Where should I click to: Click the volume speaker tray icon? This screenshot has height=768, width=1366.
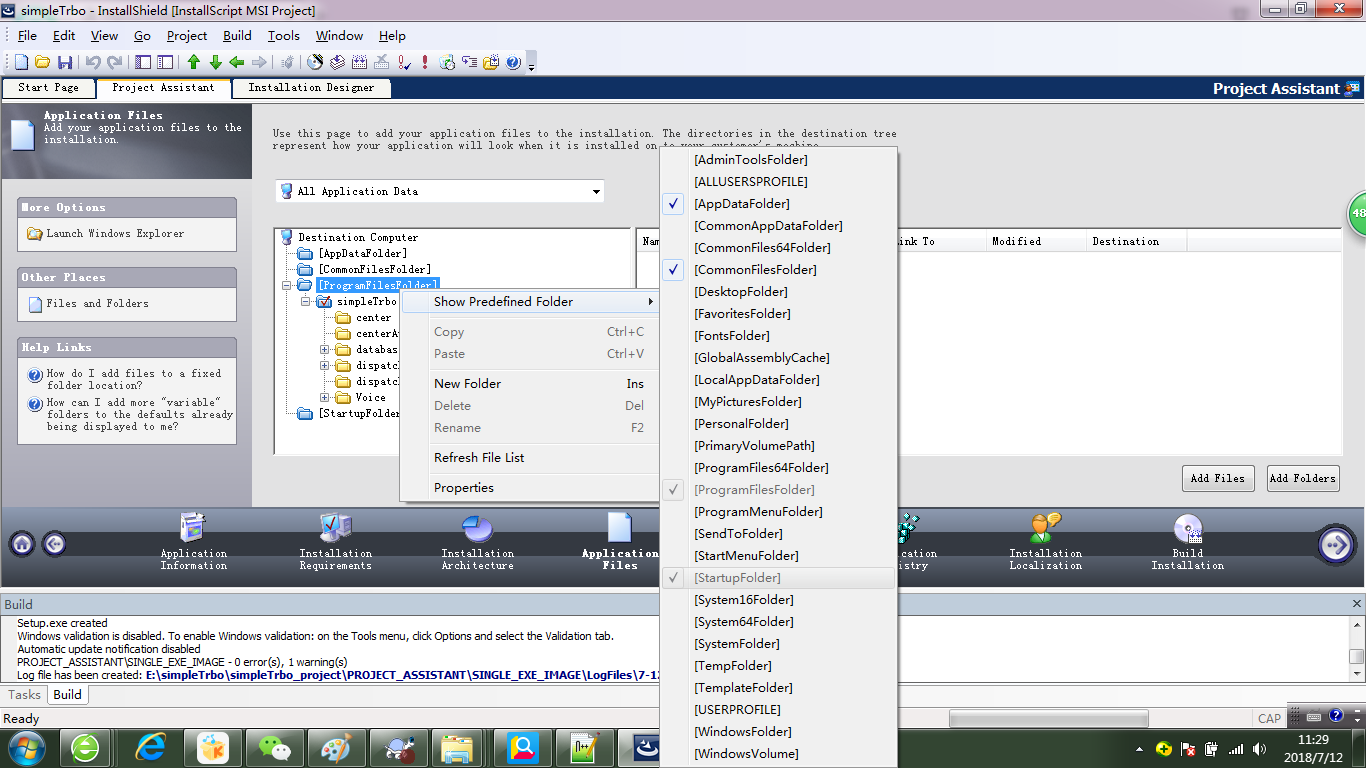coord(1259,748)
